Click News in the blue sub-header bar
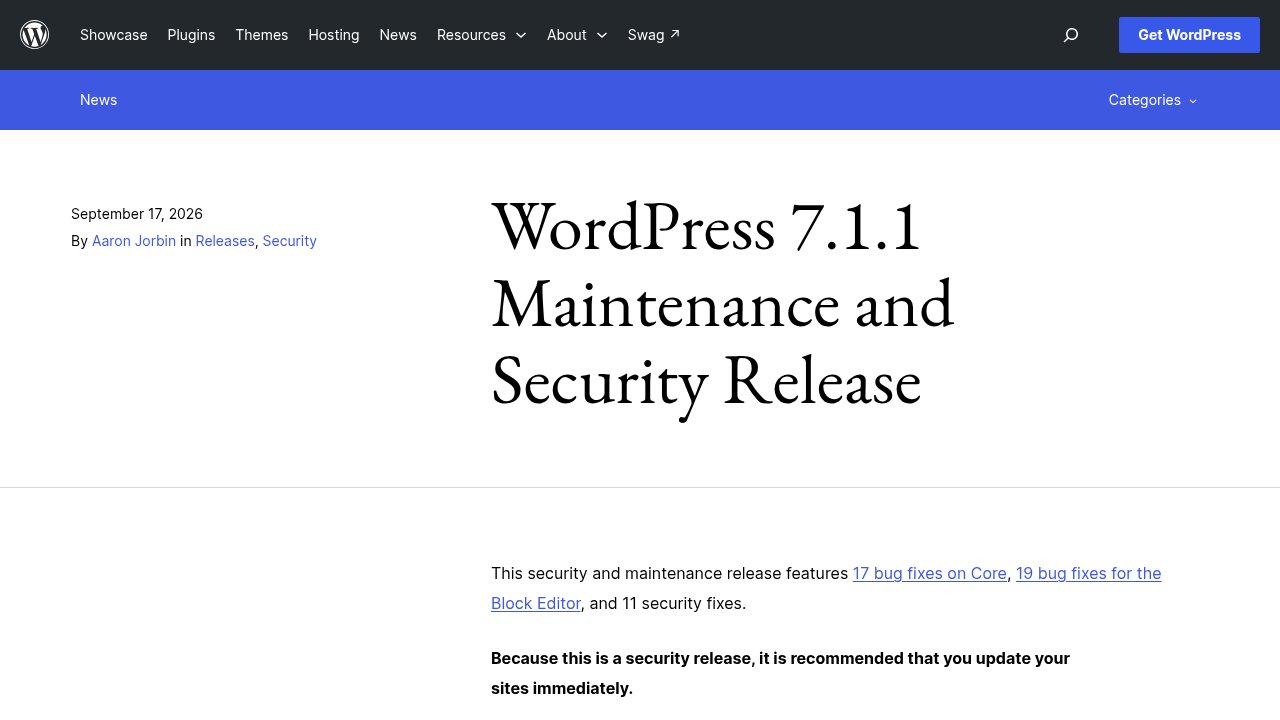This screenshot has height=720, width=1280. [99, 100]
